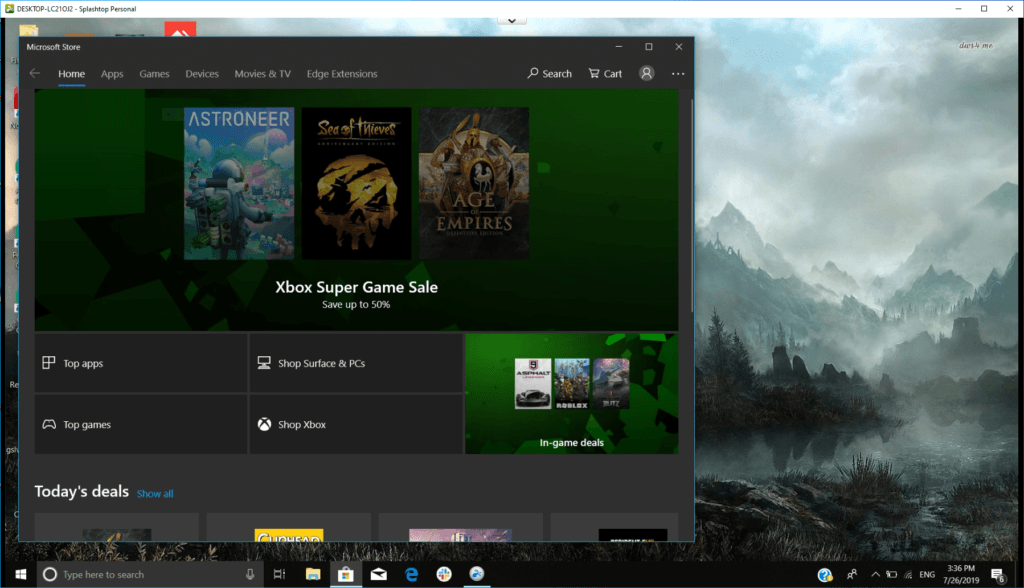
Task: Open the Splashtop dropdown arrow at screen top
Action: 511,19
